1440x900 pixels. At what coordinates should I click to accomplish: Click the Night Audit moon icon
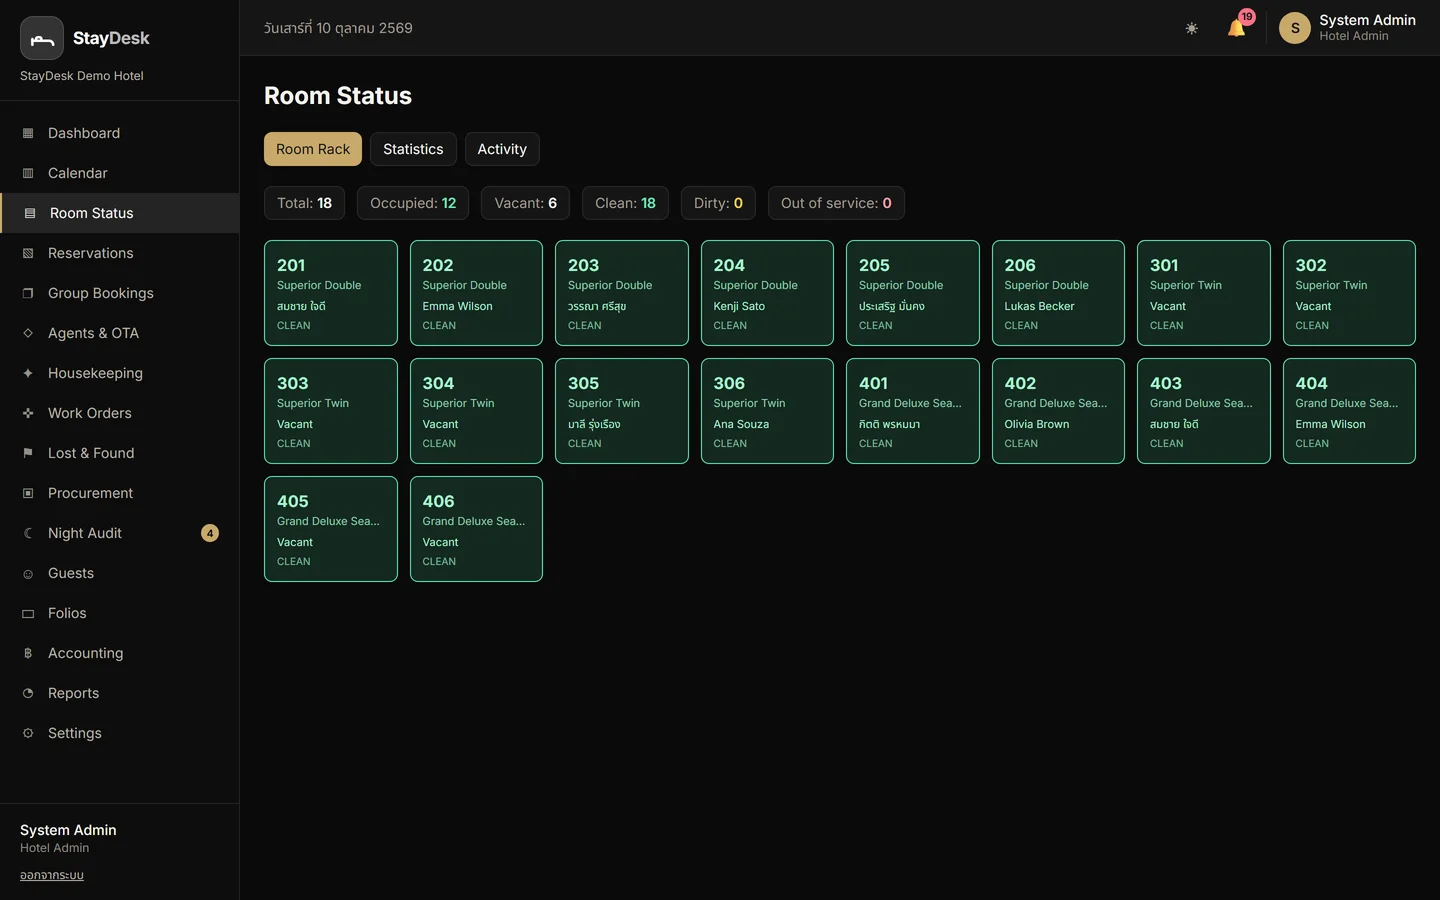28,533
